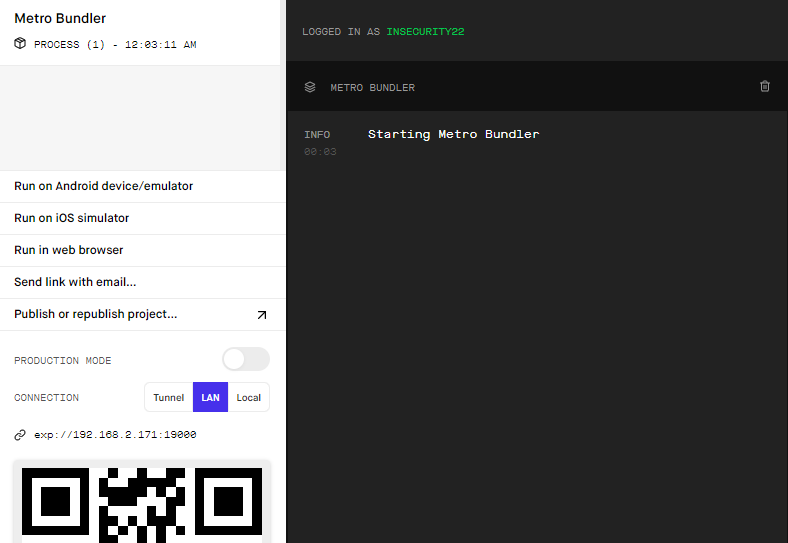Screen dimensions: 788x543
Task: Click the link icon beside exp URL
Action: pos(20,435)
